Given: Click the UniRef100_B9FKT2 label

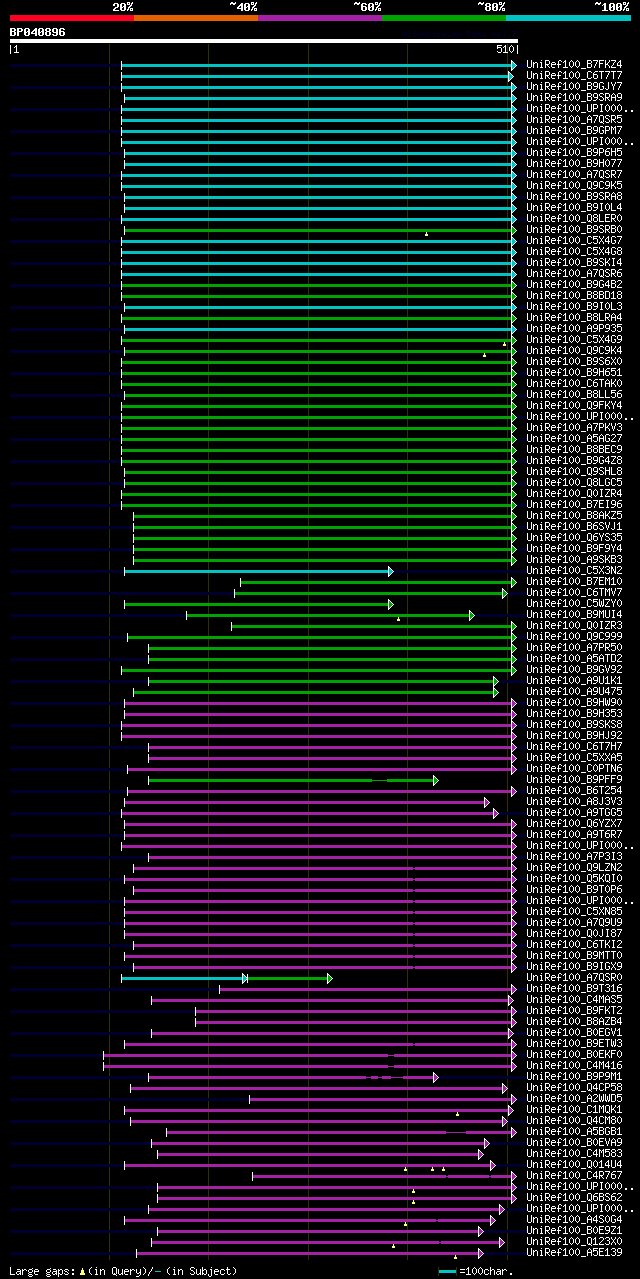Looking at the screenshot, I should coord(574,1010).
